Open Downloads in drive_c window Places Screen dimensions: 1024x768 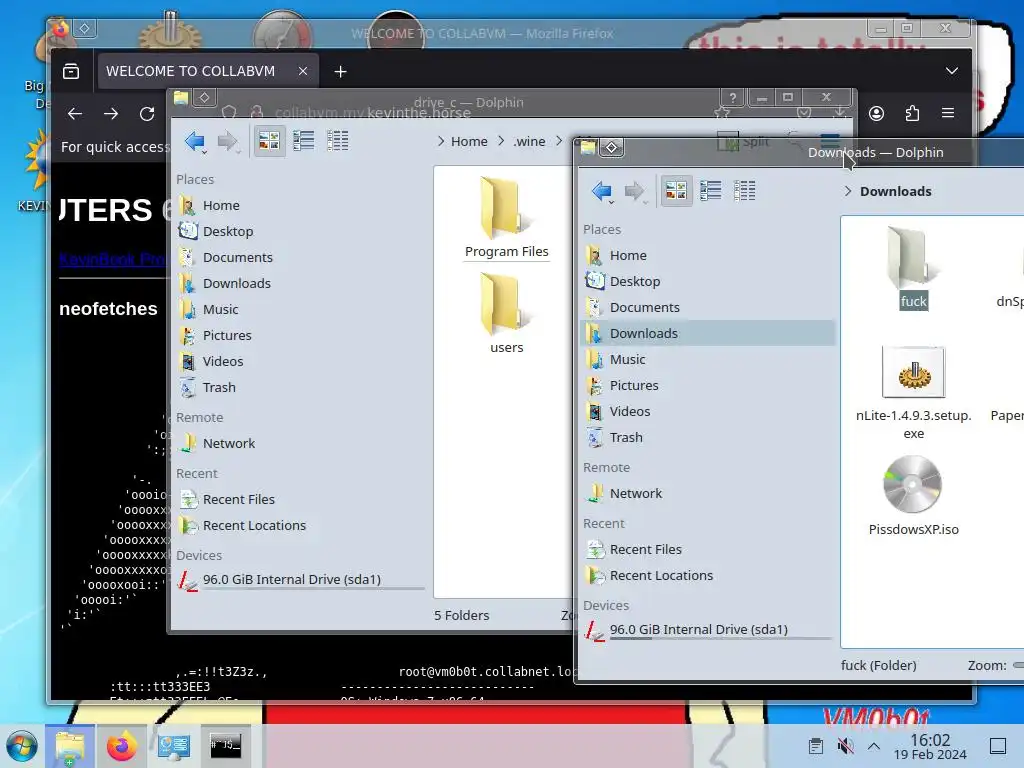(300, 283)
